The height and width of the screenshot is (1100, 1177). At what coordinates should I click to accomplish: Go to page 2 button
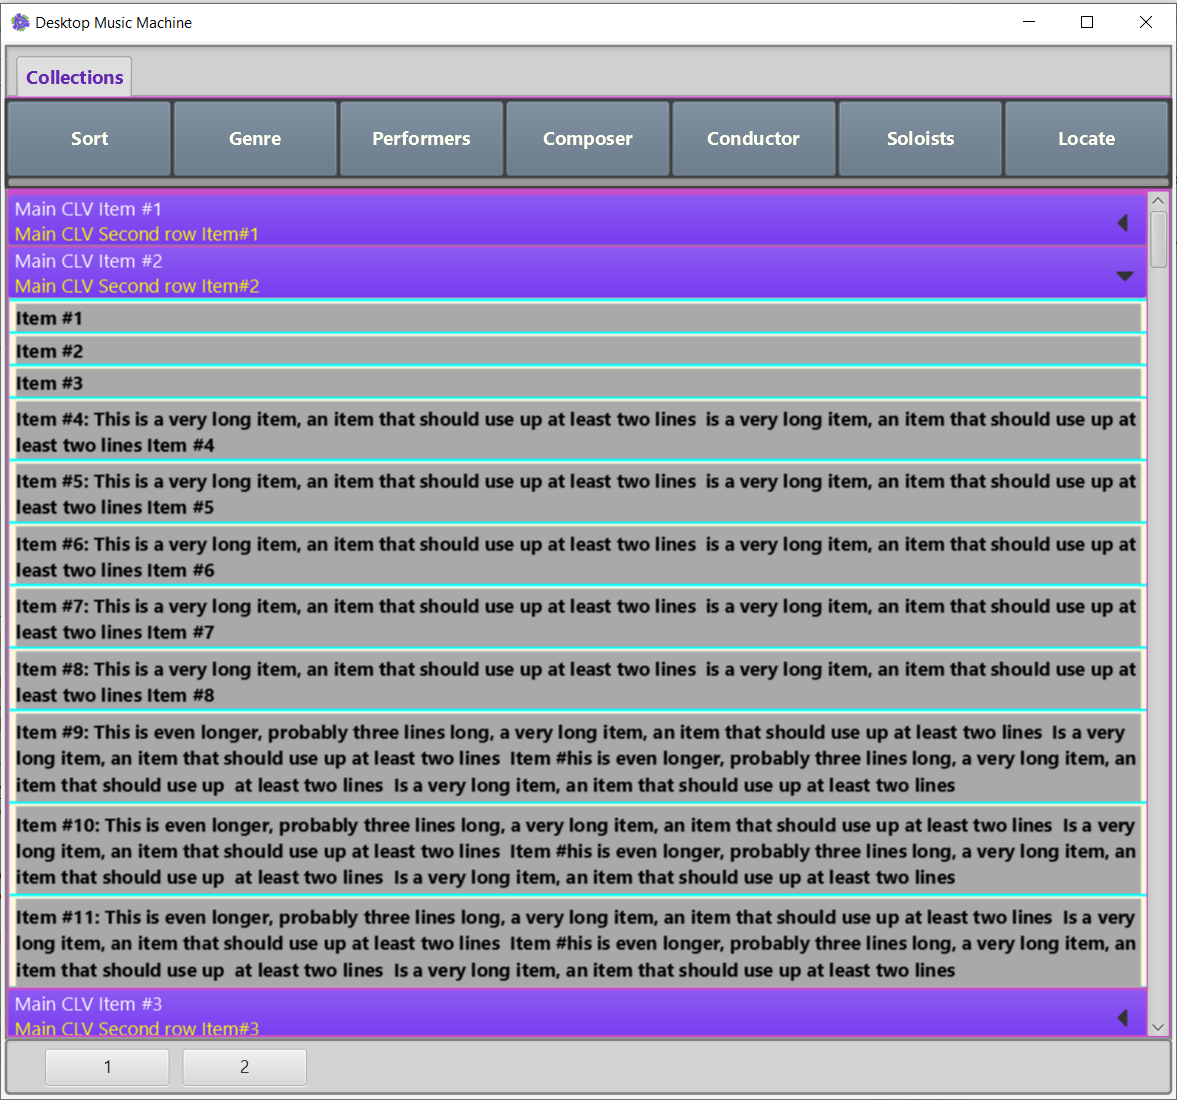click(244, 1067)
